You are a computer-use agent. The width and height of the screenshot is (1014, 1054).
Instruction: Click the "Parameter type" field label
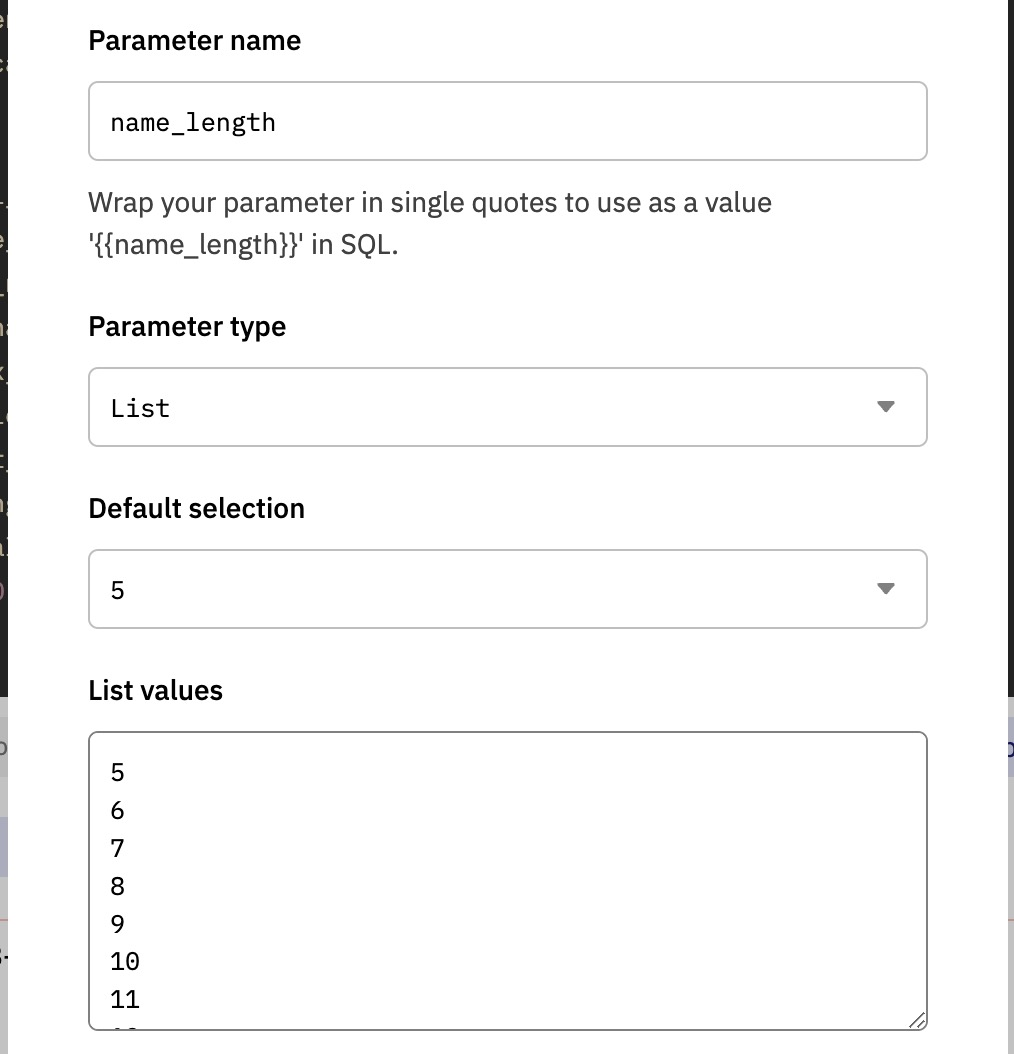click(187, 327)
